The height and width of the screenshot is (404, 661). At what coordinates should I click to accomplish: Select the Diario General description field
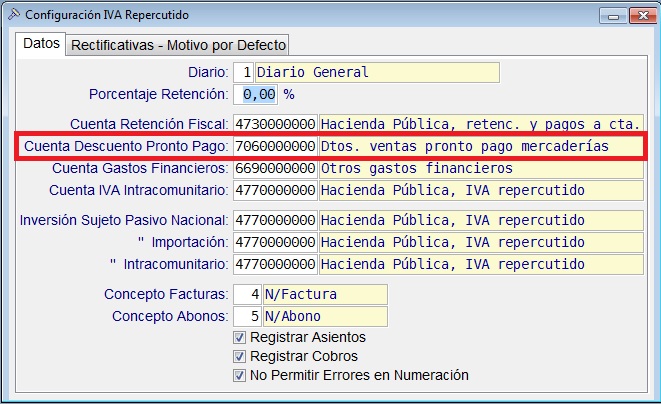point(377,73)
